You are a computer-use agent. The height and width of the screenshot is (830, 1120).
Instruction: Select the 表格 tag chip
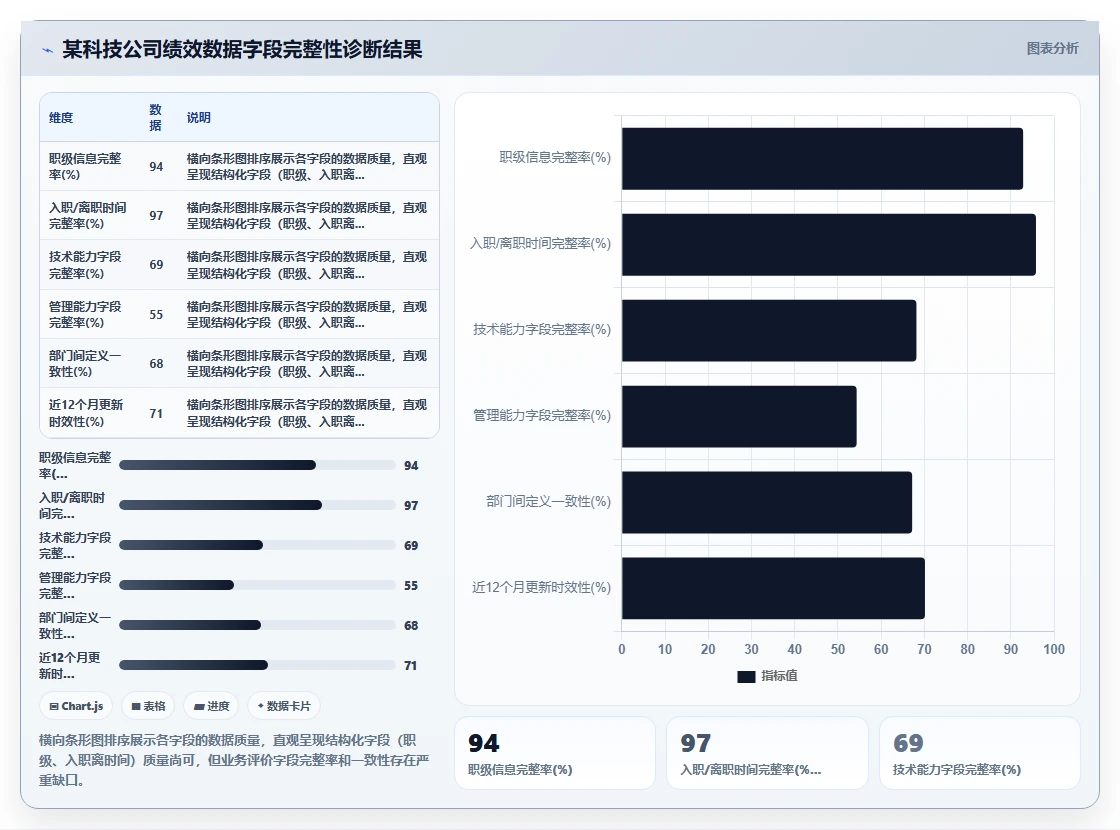tap(149, 706)
